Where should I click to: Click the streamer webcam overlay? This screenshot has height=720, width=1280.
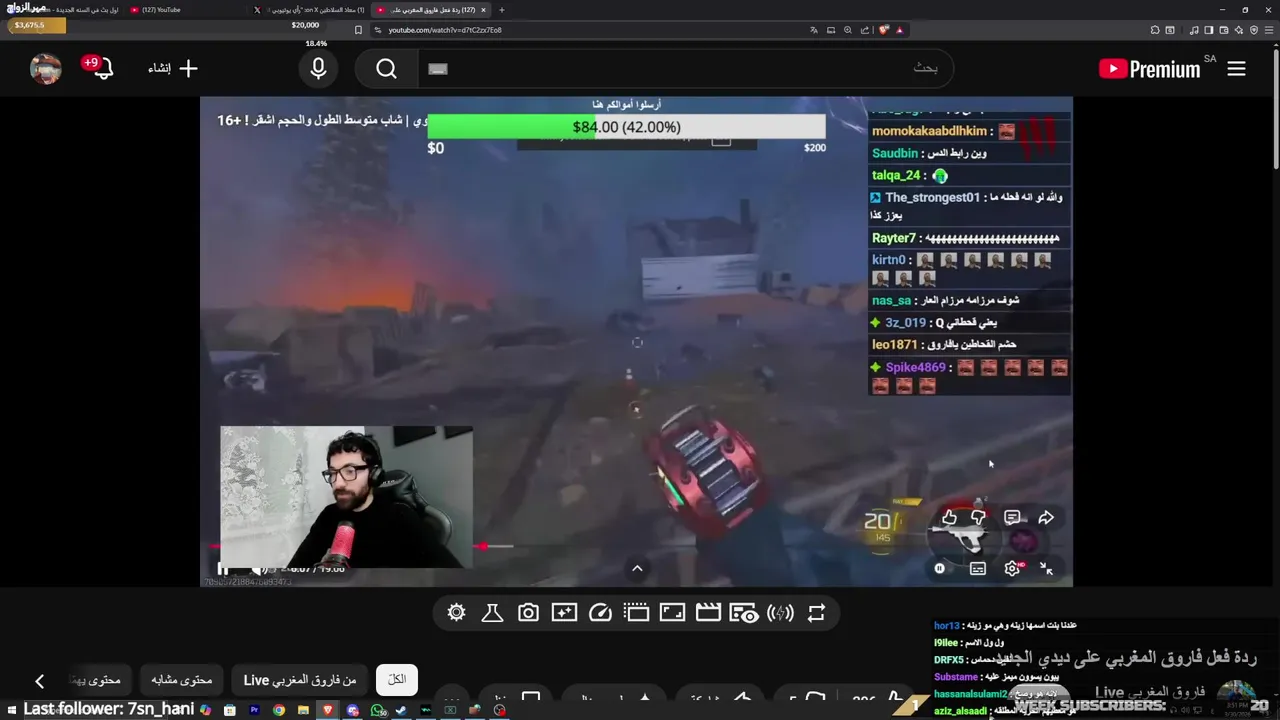coord(347,497)
